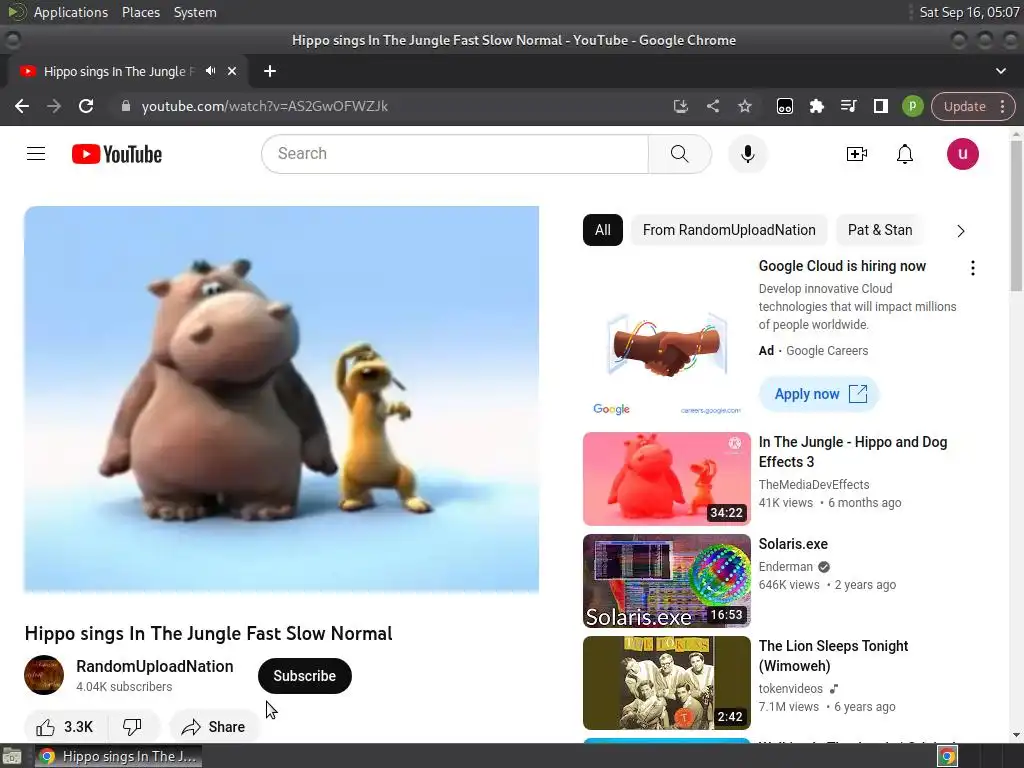Image resolution: width=1024 pixels, height=768 pixels.
Task: Start voice search with microphone
Action: pyautogui.click(x=748, y=154)
